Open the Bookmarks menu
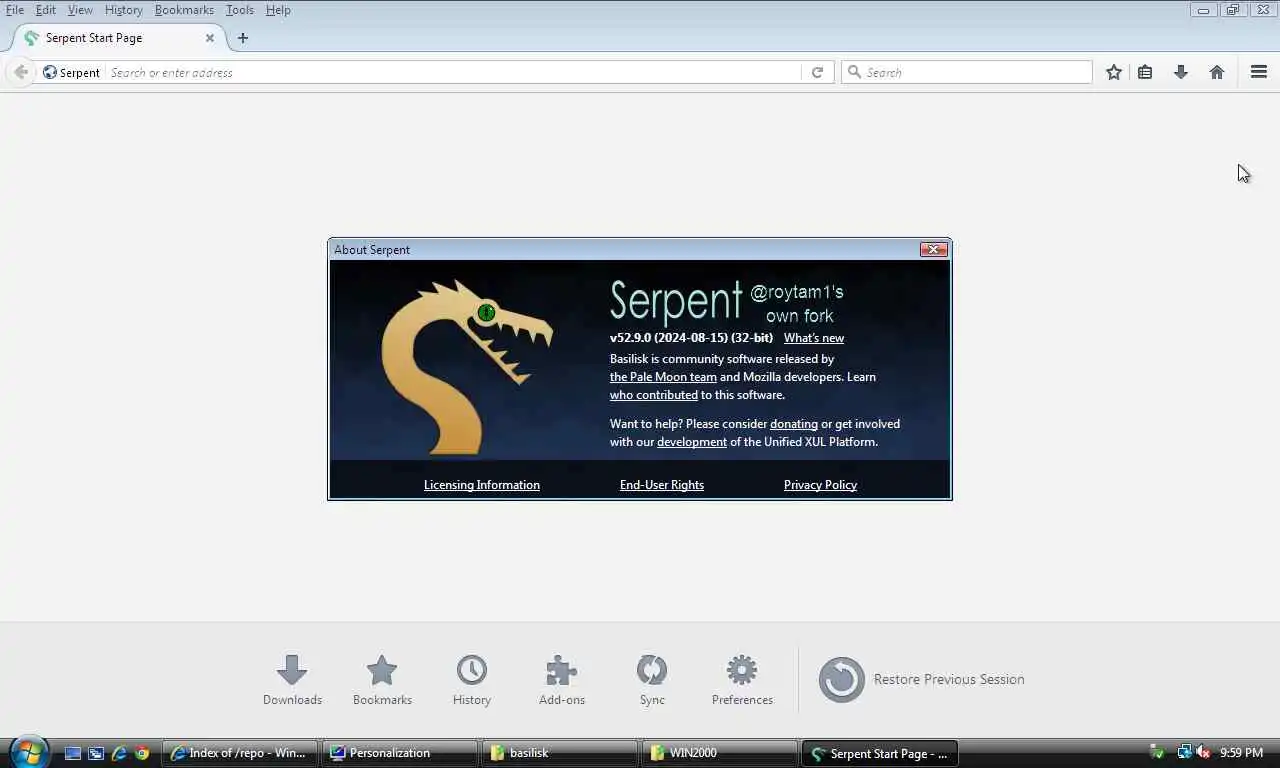This screenshot has height=768, width=1280. tap(184, 10)
